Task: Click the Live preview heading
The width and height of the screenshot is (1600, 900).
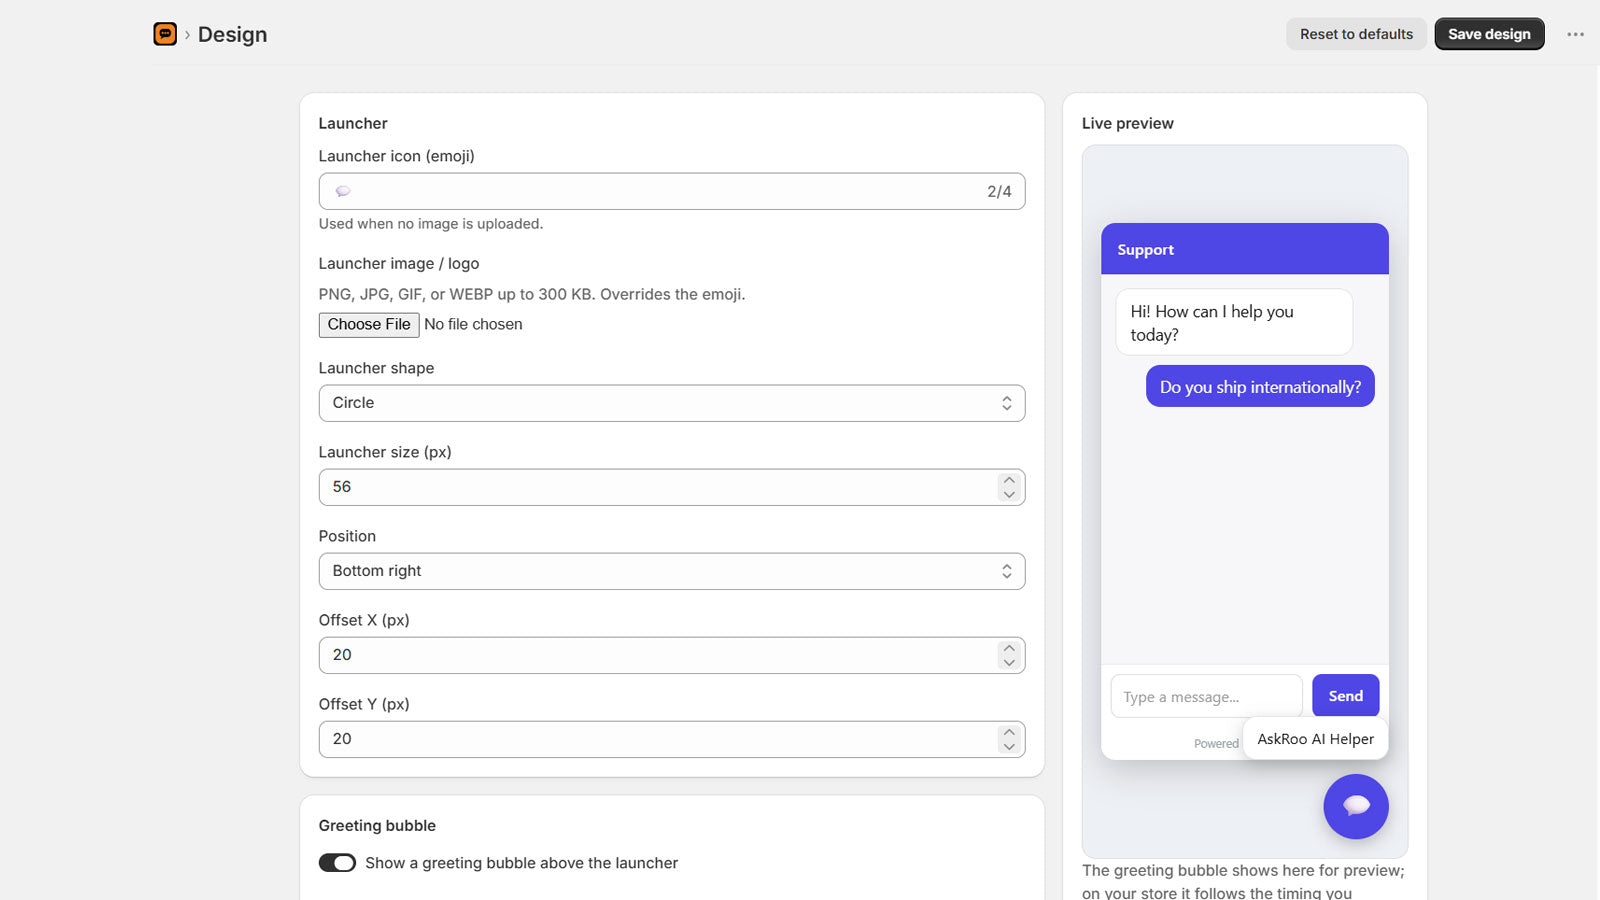Action: pyautogui.click(x=1127, y=123)
